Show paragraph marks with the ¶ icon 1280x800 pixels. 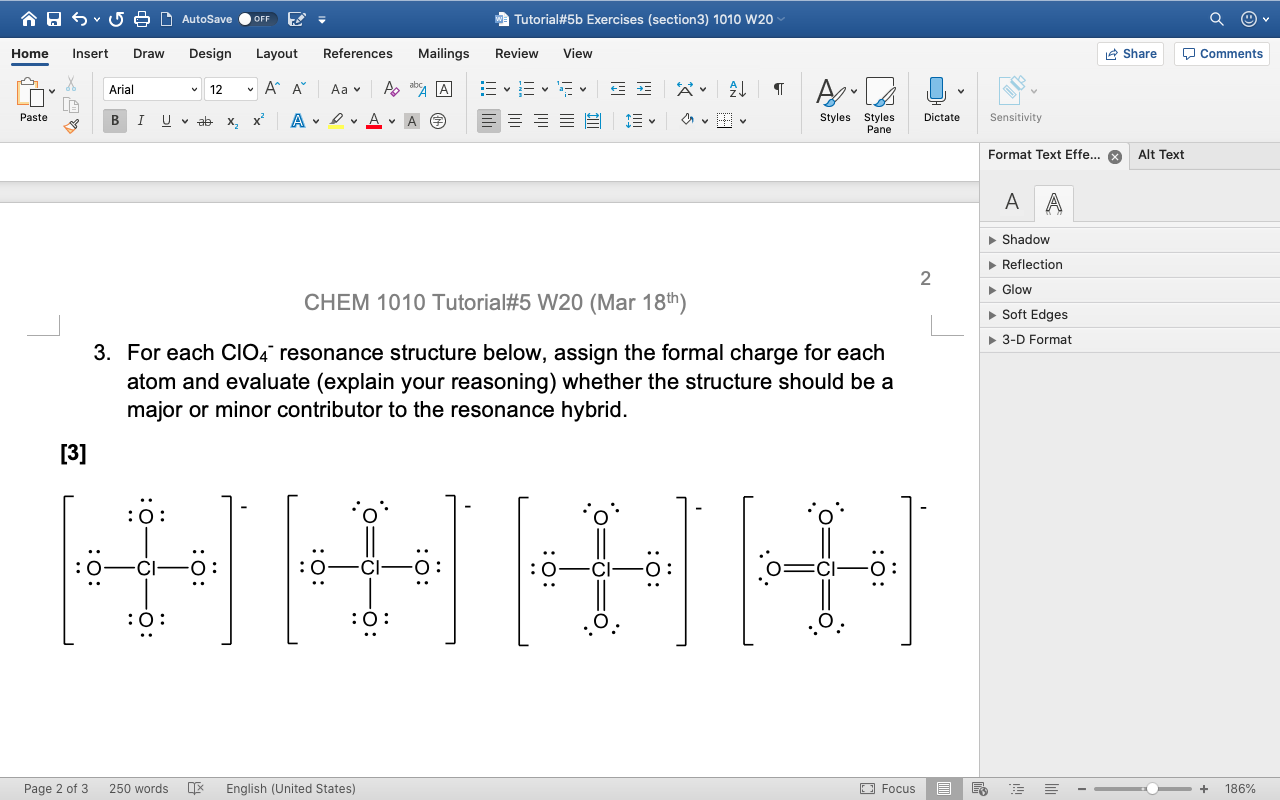777,89
